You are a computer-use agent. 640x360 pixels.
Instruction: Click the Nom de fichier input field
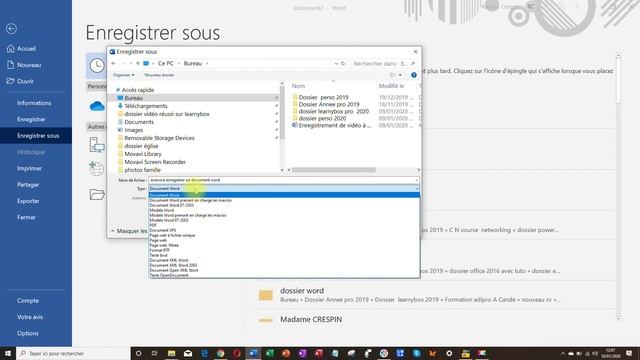coord(281,180)
